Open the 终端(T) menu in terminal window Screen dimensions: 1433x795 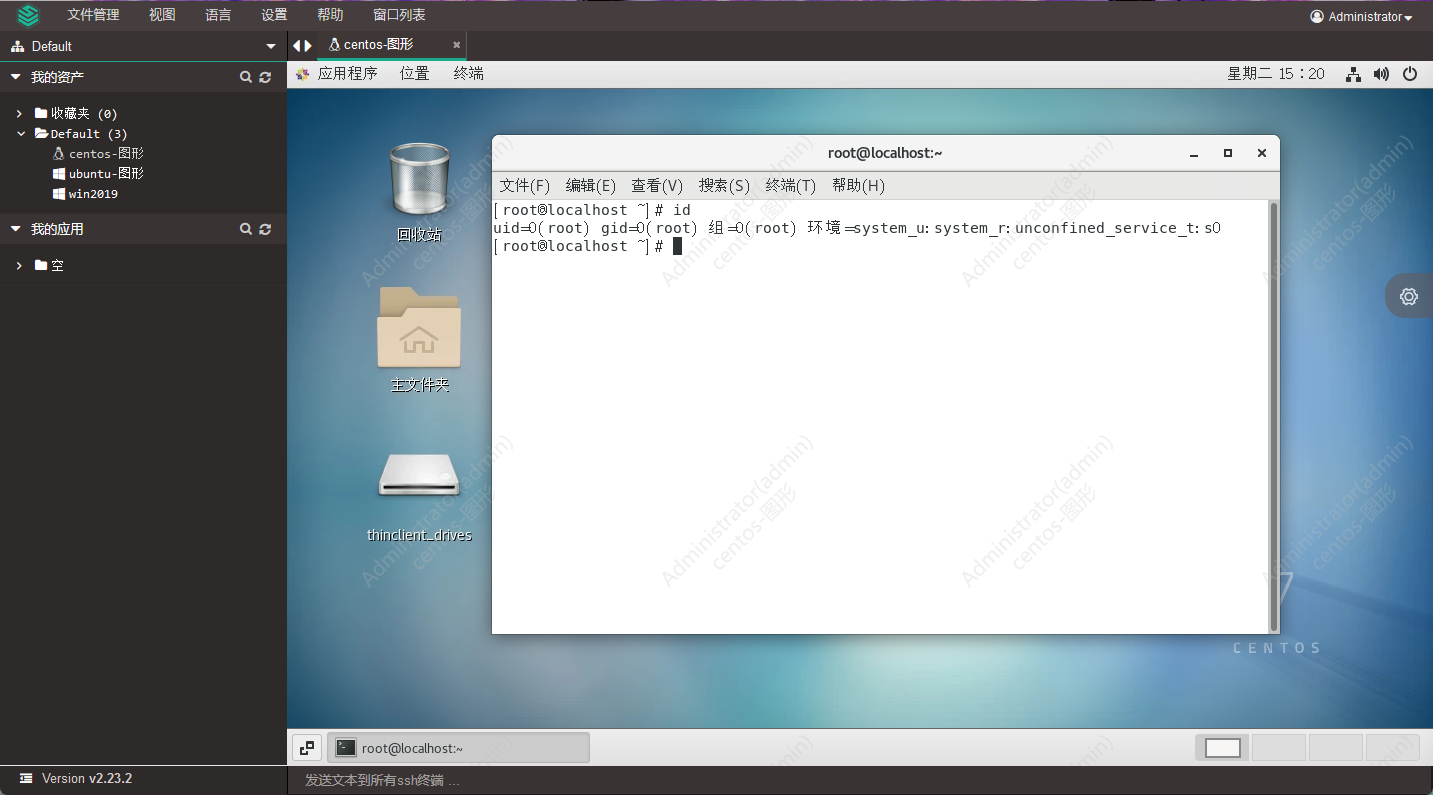(790, 186)
